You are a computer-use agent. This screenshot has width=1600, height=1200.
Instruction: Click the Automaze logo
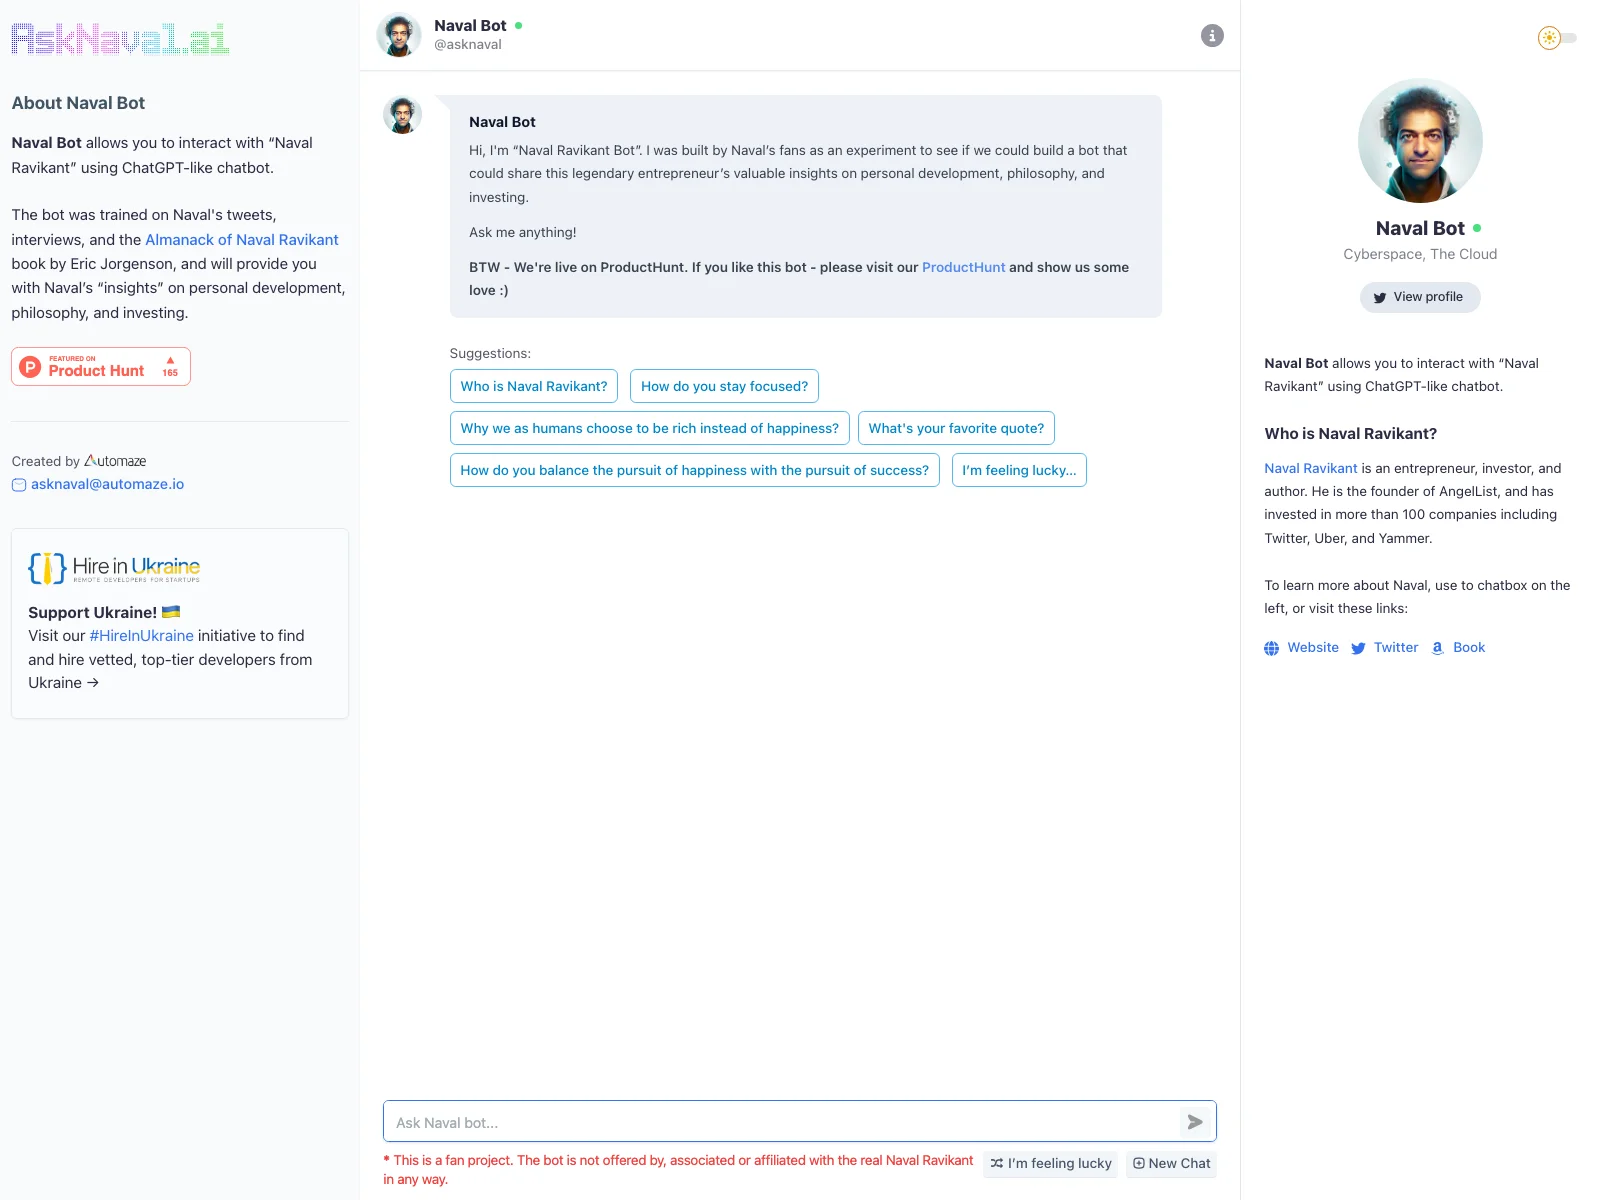click(115, 461)
